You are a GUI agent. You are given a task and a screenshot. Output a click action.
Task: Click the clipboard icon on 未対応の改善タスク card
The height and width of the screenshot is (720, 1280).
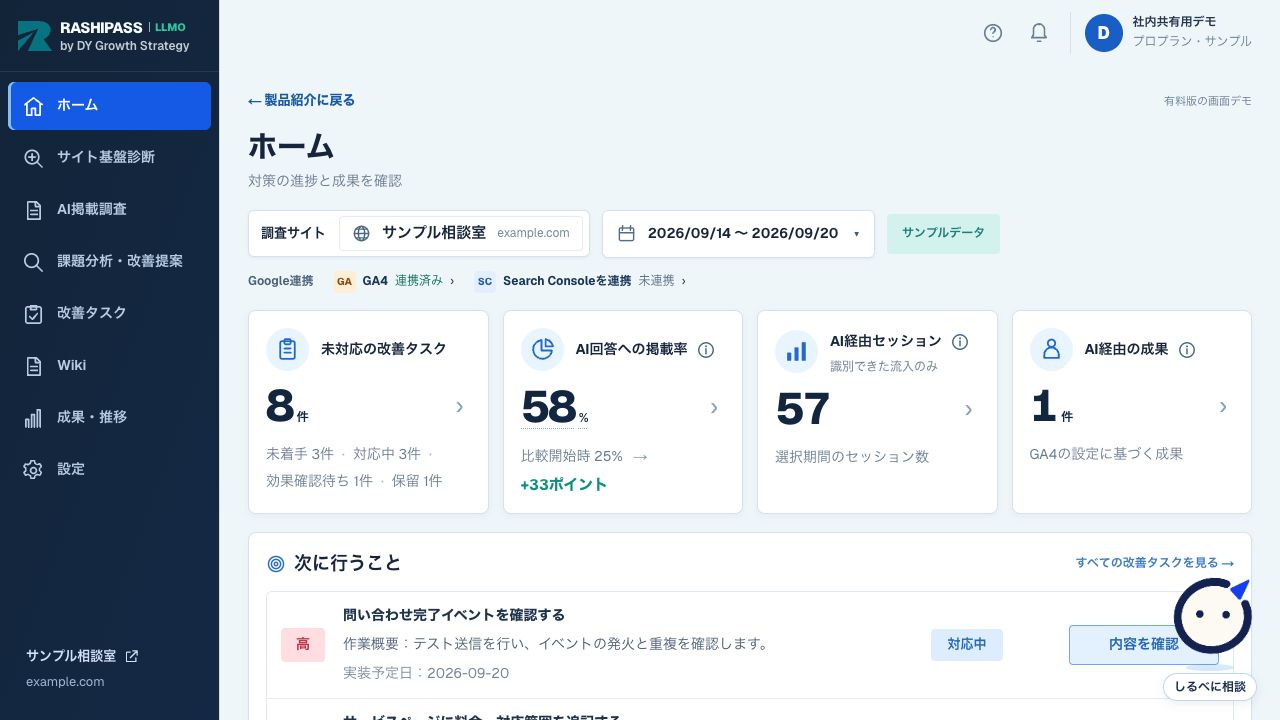[x=288, y=349]
